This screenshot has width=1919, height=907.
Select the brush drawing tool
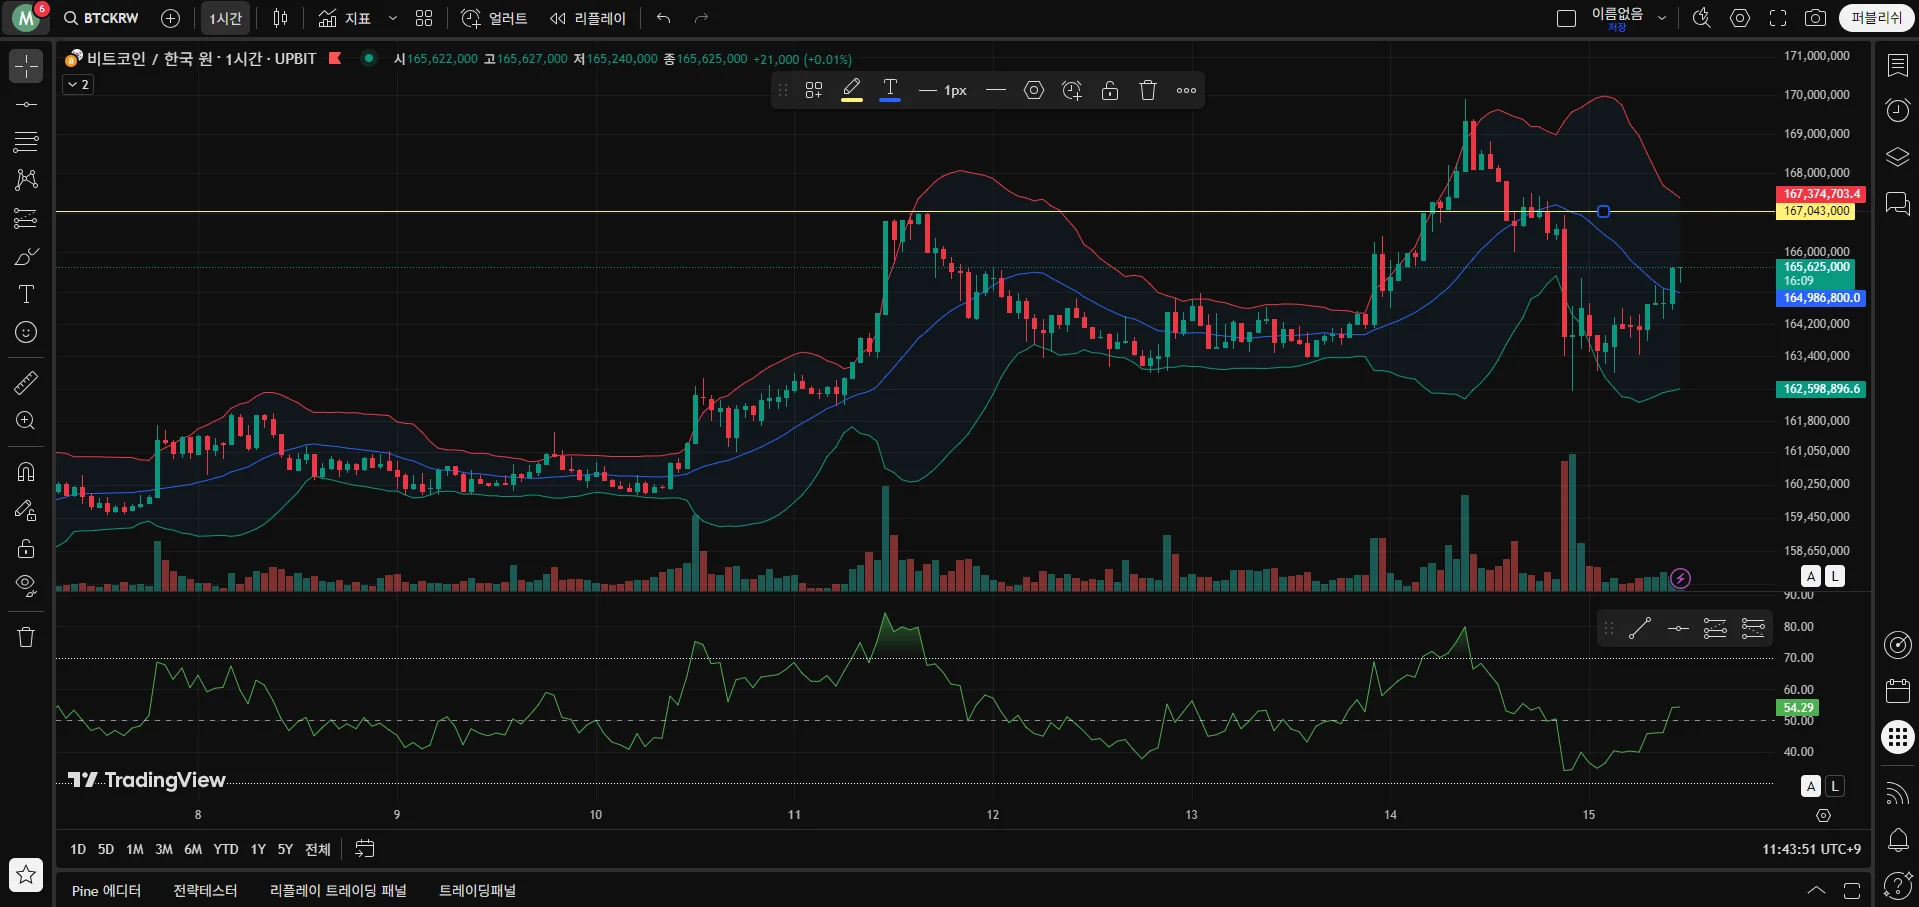click(x=26, y=257)
